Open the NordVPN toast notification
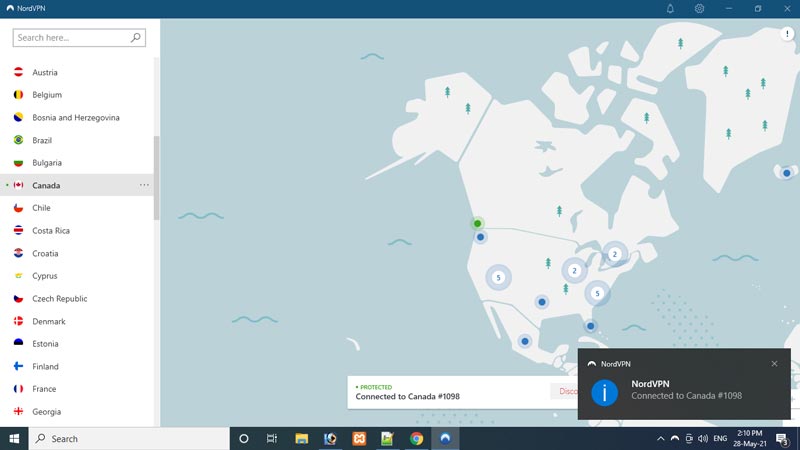The height and width of the screenshot is (450, 800). click(x=684, y=384)
